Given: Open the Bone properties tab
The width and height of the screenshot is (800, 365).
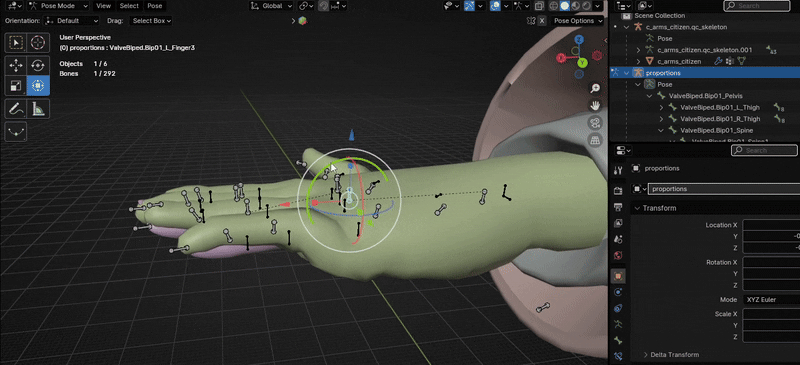Looking at the screenshot, I should tap(618, 340).
